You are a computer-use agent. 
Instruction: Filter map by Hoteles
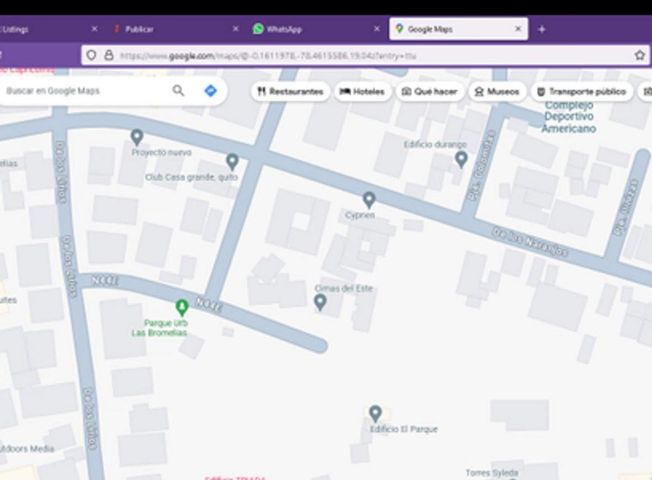(362, 92)
